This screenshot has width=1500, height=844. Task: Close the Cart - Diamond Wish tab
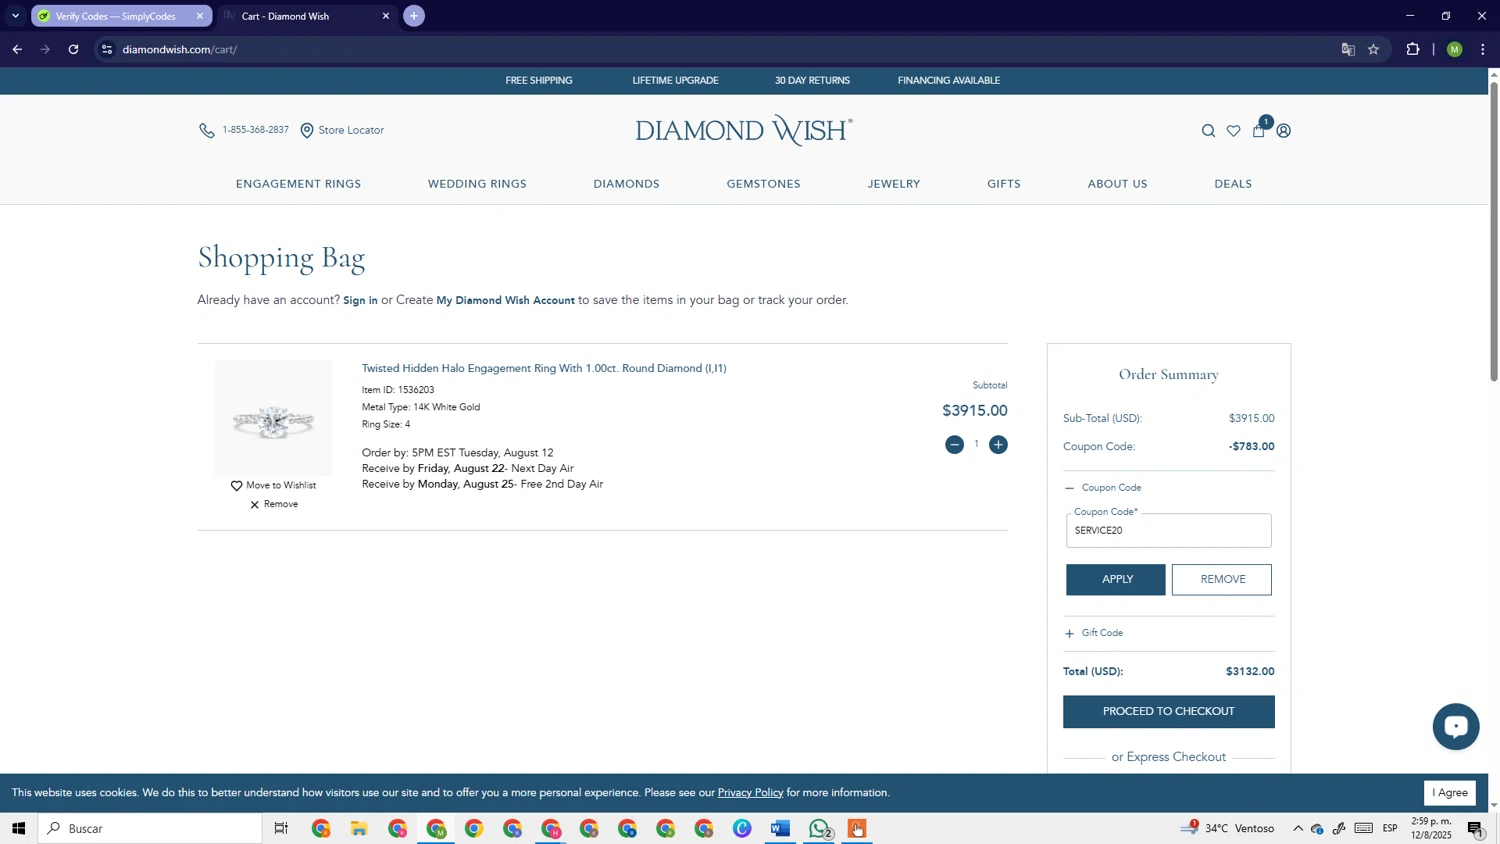click(386, 16)
